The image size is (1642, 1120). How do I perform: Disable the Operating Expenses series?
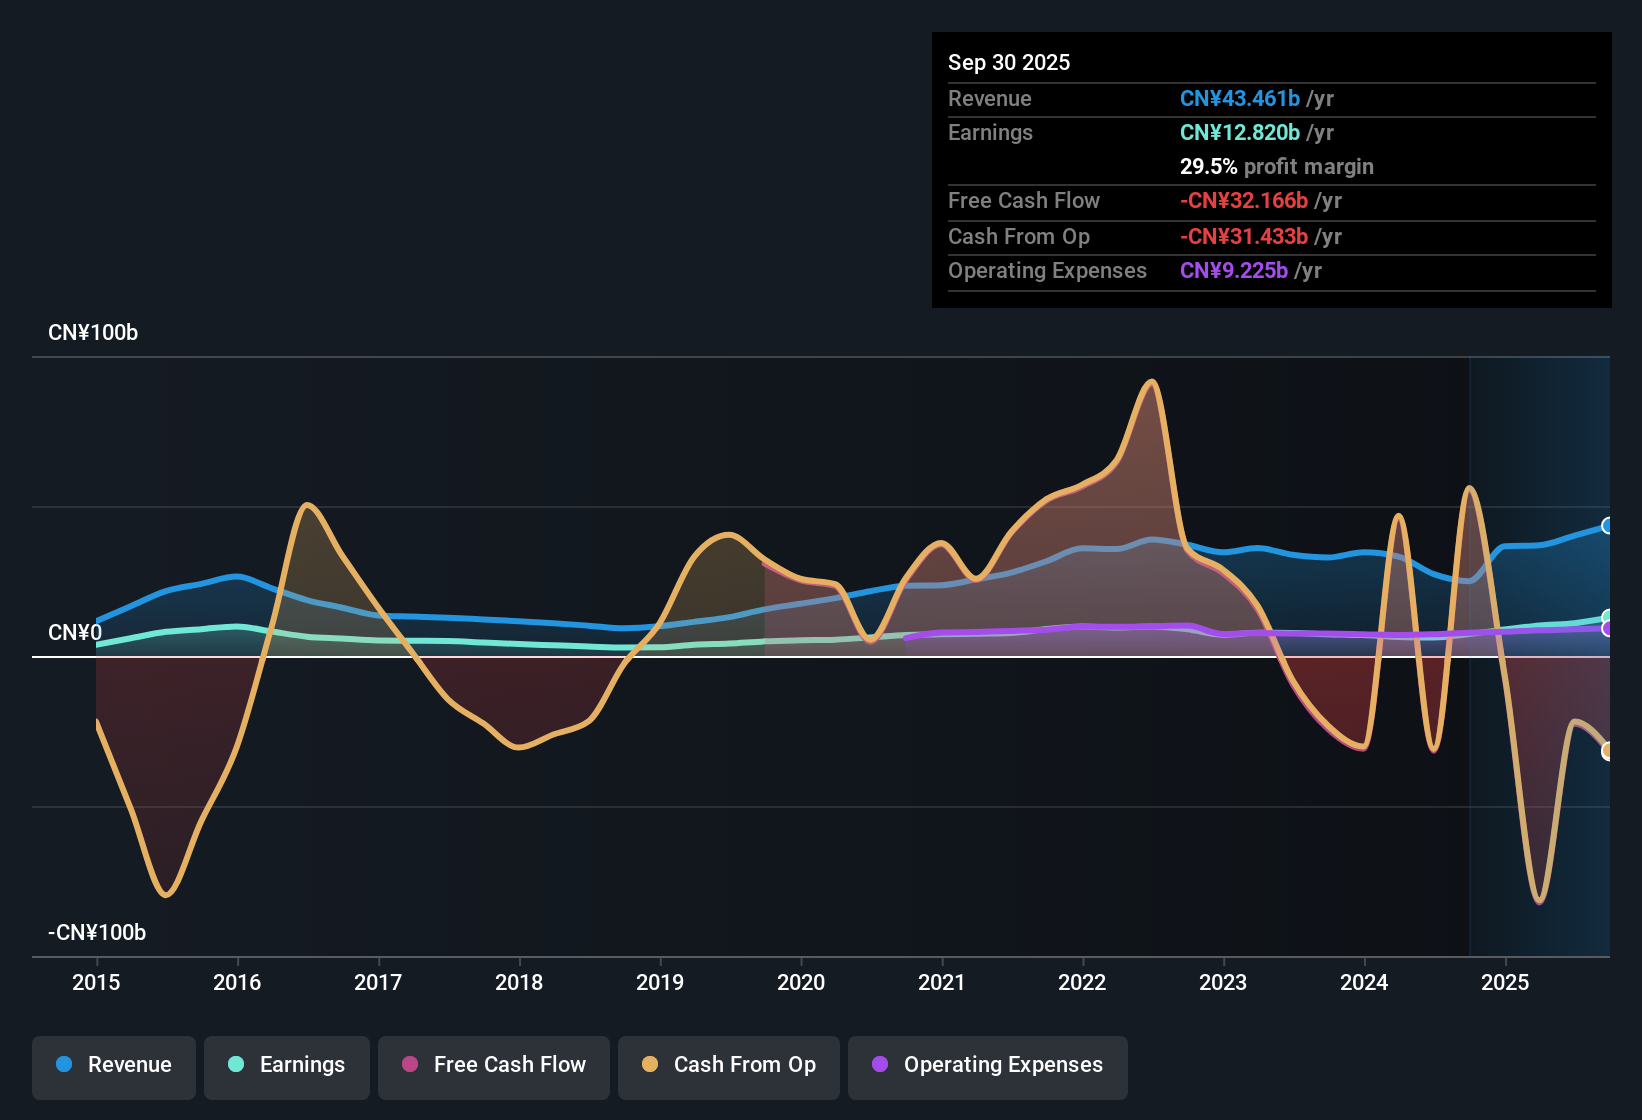pyautogui.click(x=987, y=1065)
